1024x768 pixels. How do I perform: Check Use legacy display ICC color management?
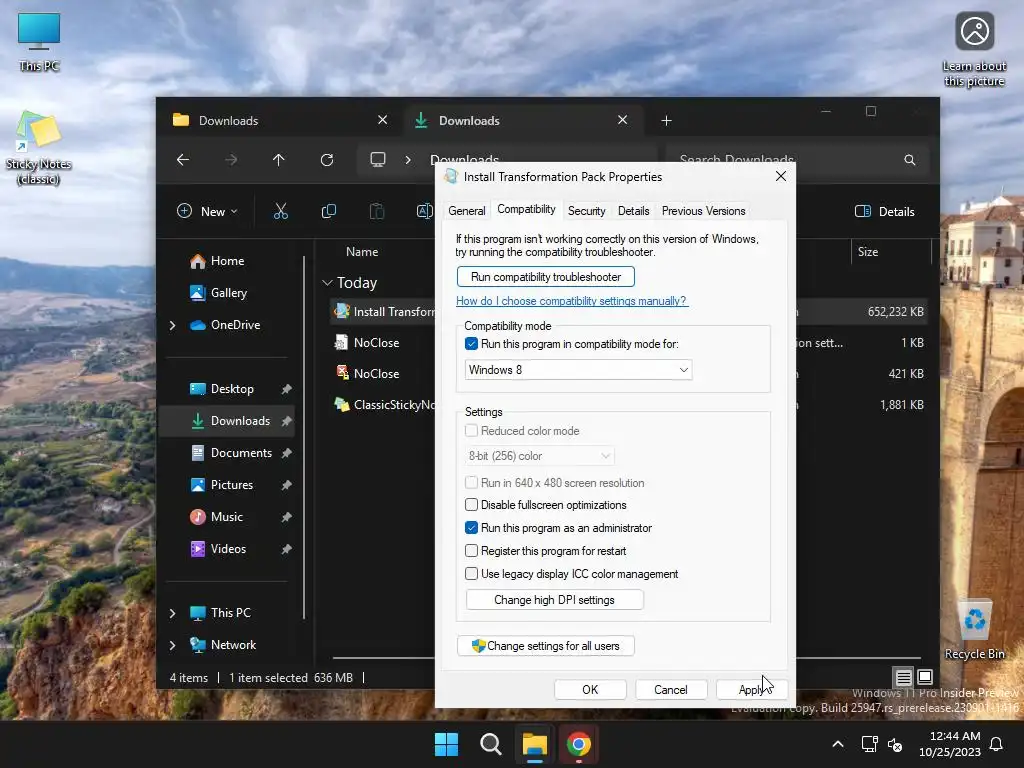pyautogui.click(x=471, y=573)
